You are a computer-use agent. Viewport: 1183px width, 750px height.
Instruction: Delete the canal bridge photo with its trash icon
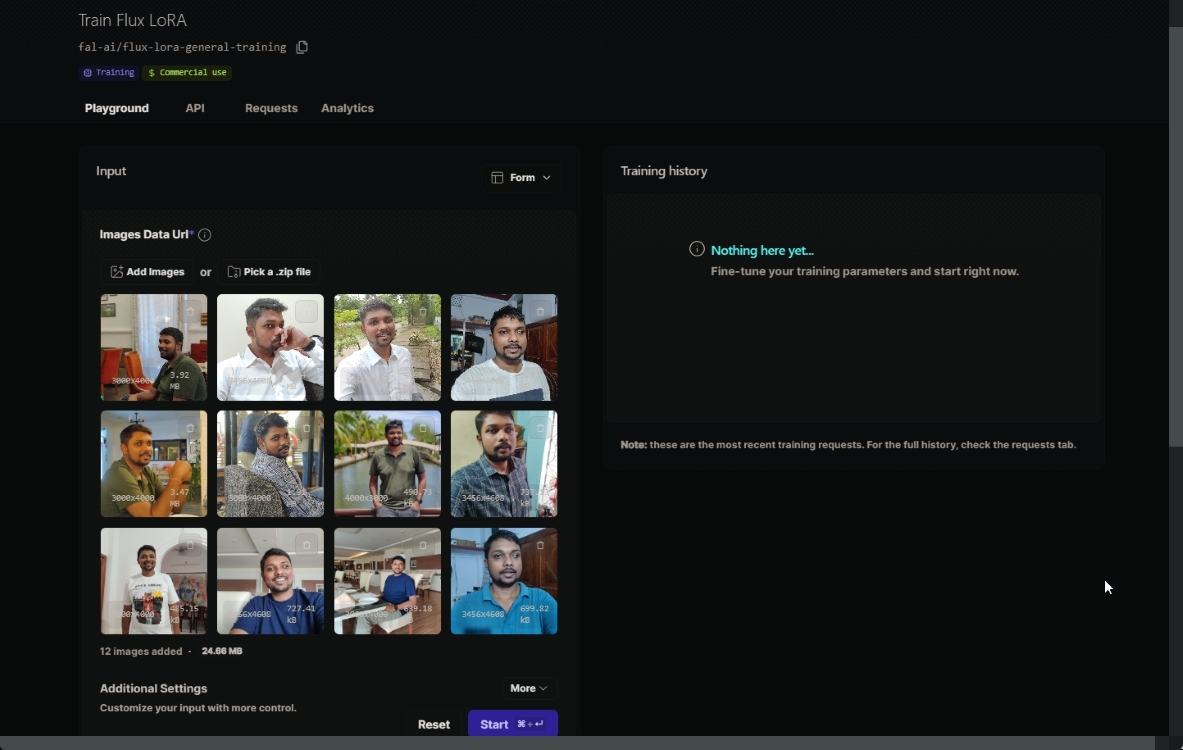[x=423, y=428]
